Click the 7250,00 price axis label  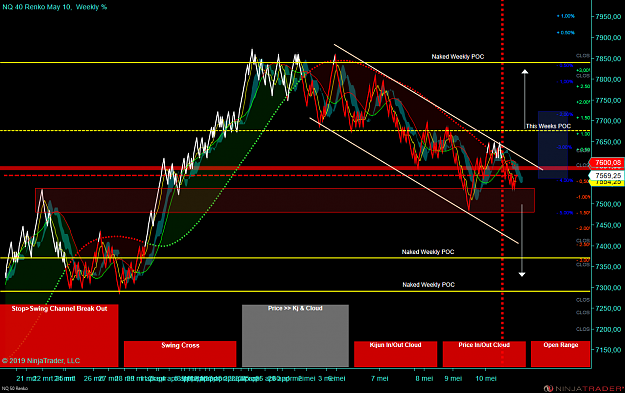pos(608,309)
